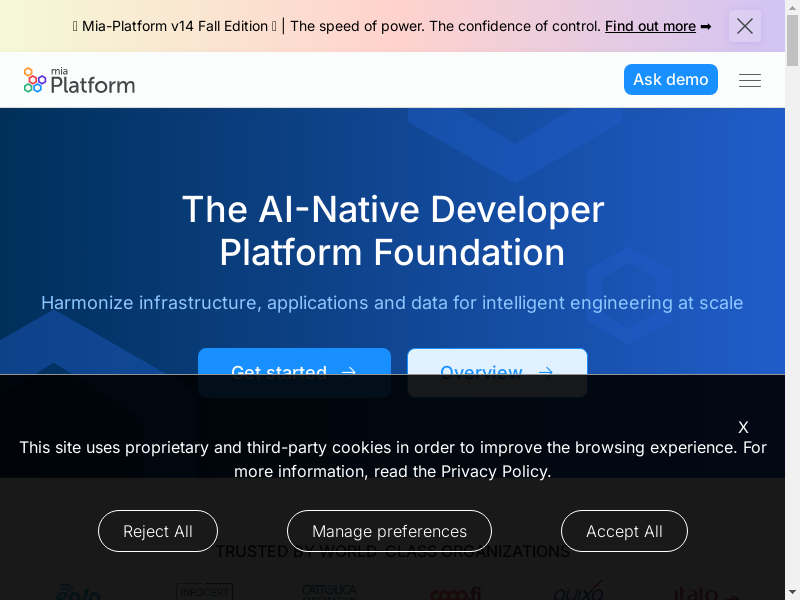Click the scrollbar down arrow
Image resolution: width=800 pixels, height=600 pixels.
[x=793, y=594]
